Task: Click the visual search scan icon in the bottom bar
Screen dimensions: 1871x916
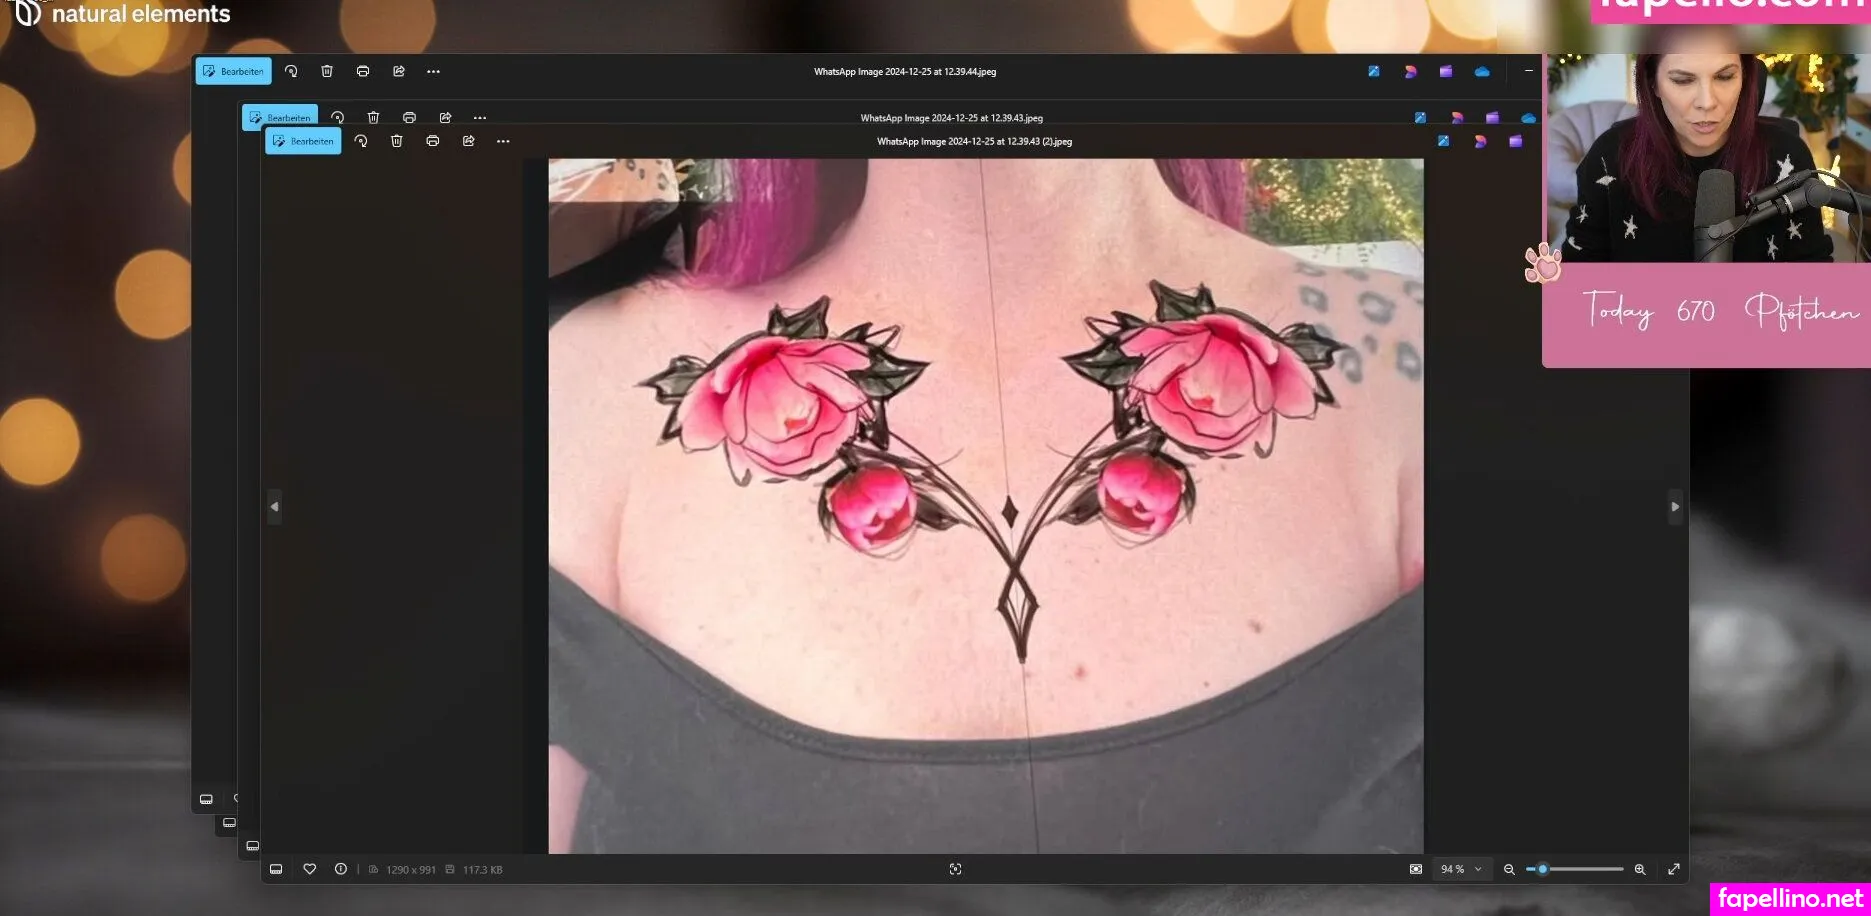Action: (955, 870)
